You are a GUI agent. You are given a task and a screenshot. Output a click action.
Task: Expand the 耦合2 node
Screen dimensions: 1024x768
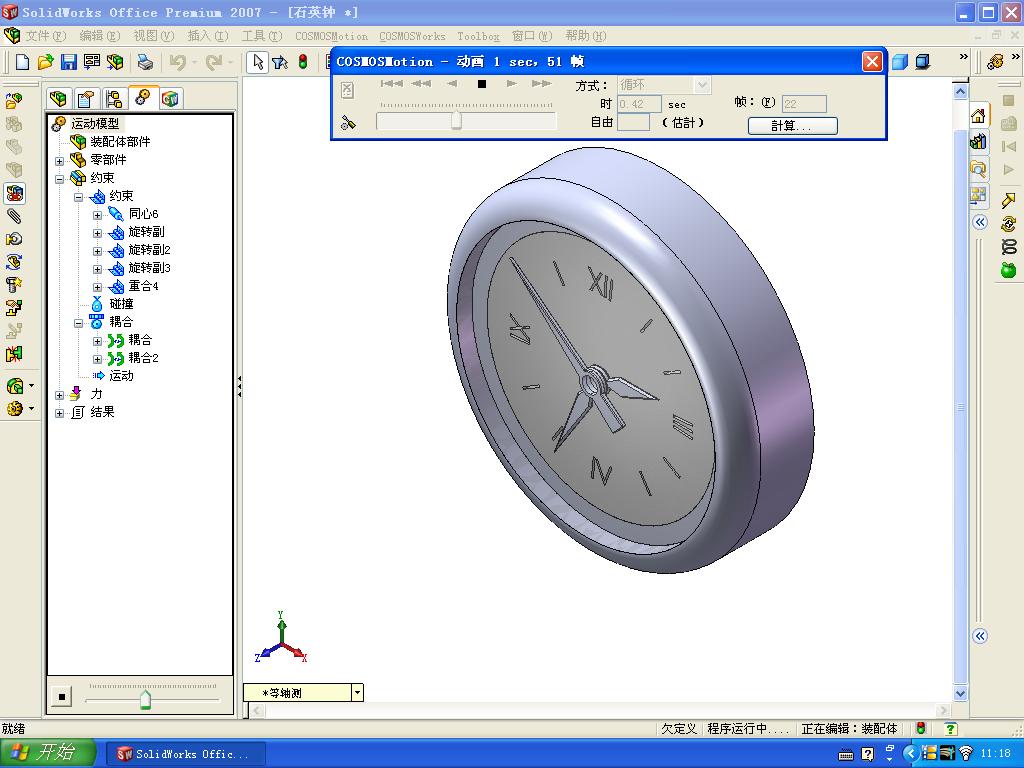tap(97, 359)
